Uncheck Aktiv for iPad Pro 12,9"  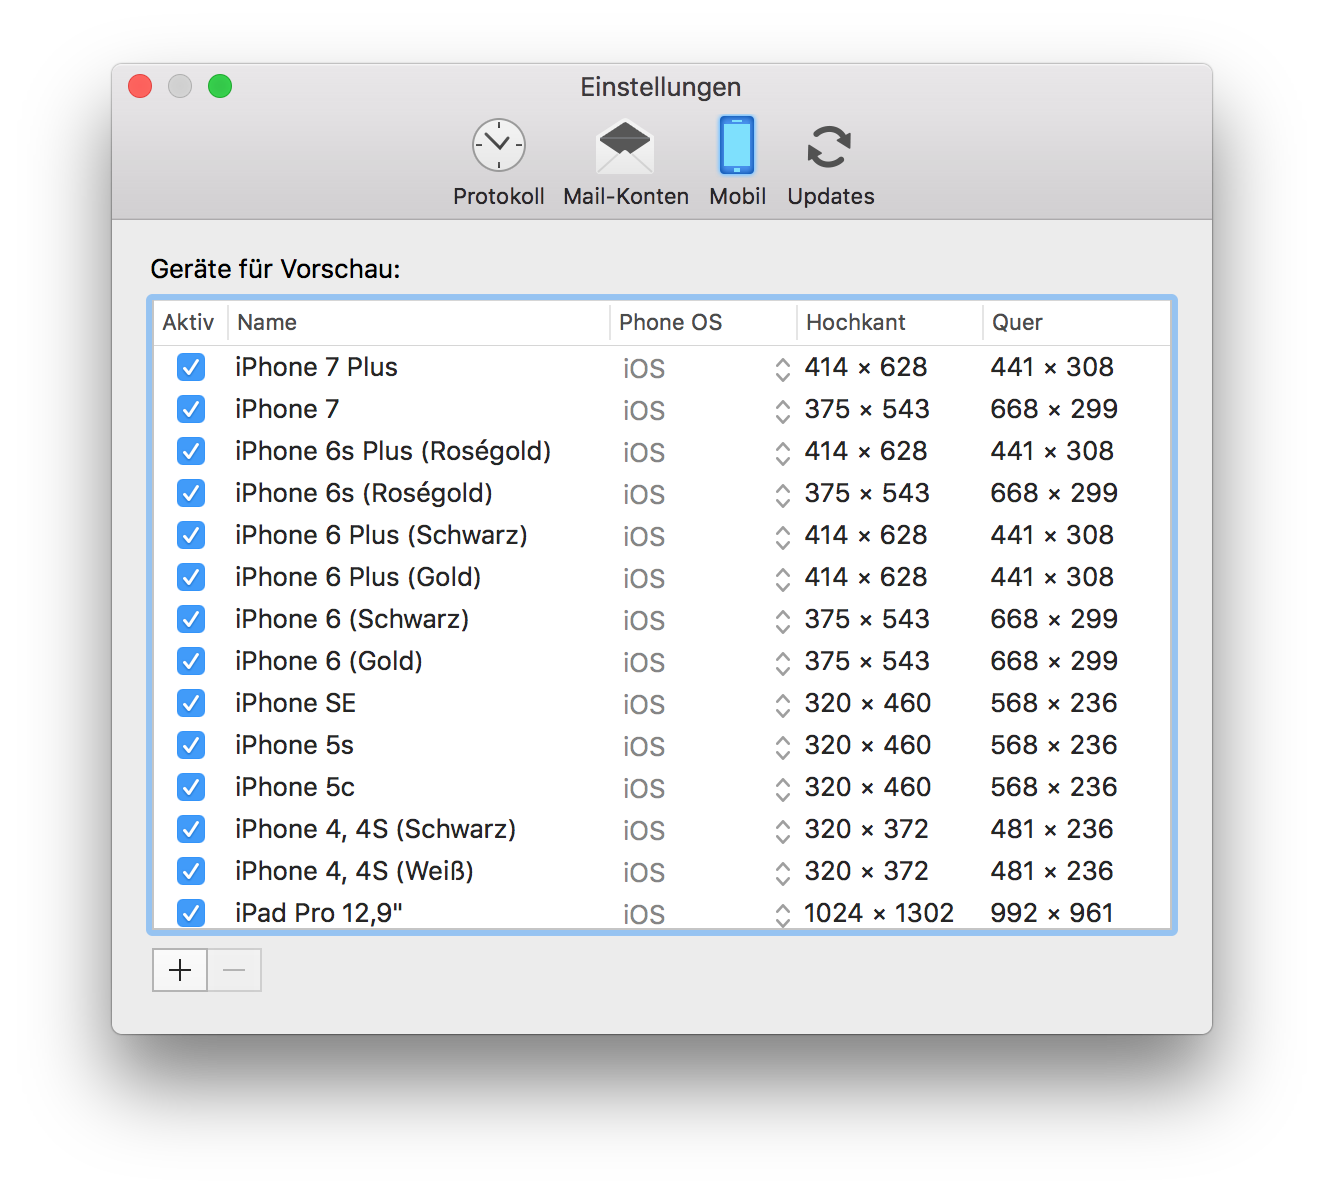191,913
